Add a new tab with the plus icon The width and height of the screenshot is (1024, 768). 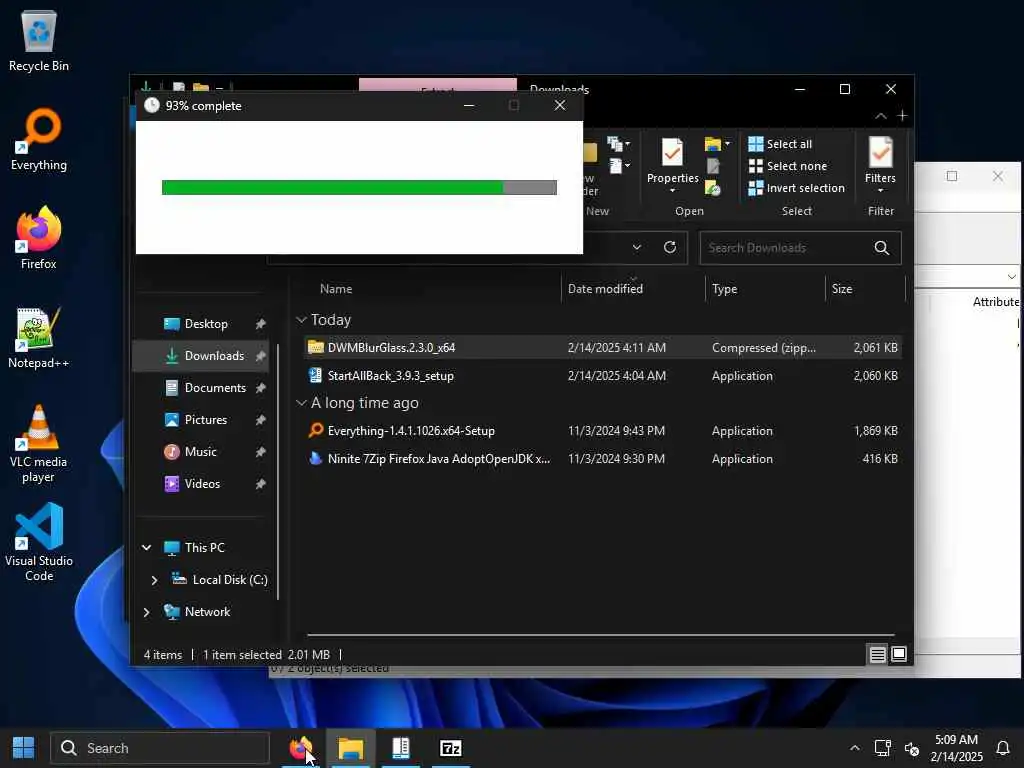[902, 116]
